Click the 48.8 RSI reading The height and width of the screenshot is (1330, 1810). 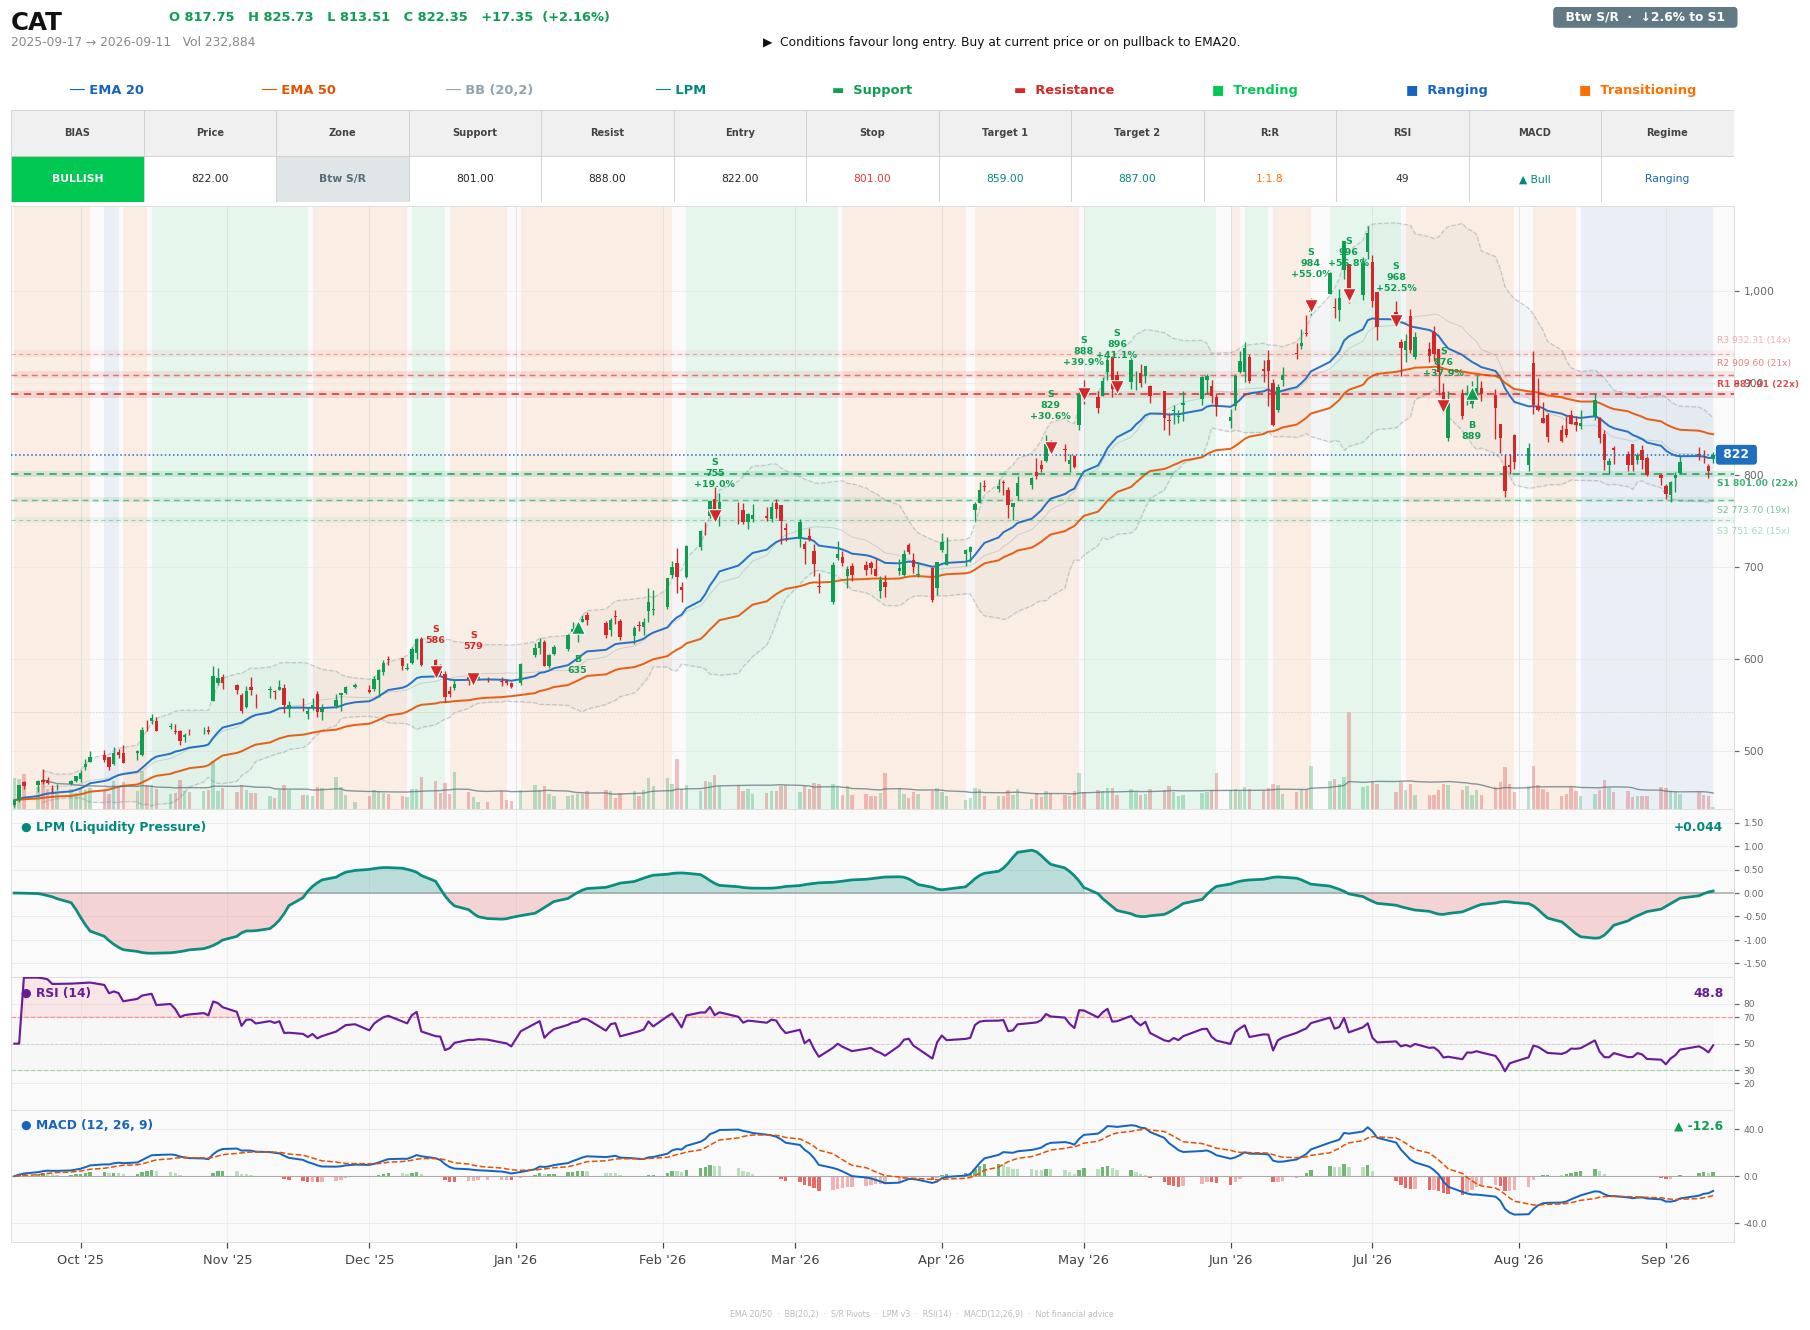(1708, 993)
